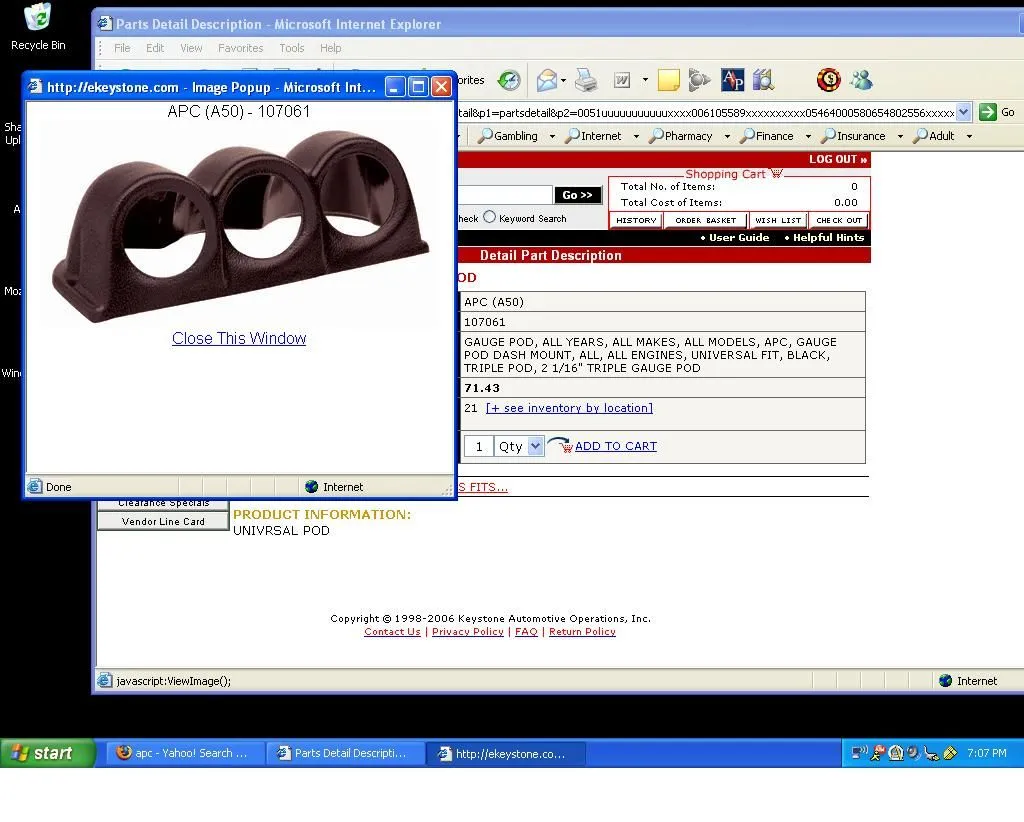Launch the Messenger people icon
1024x822 pixels.
coord(860,80)
